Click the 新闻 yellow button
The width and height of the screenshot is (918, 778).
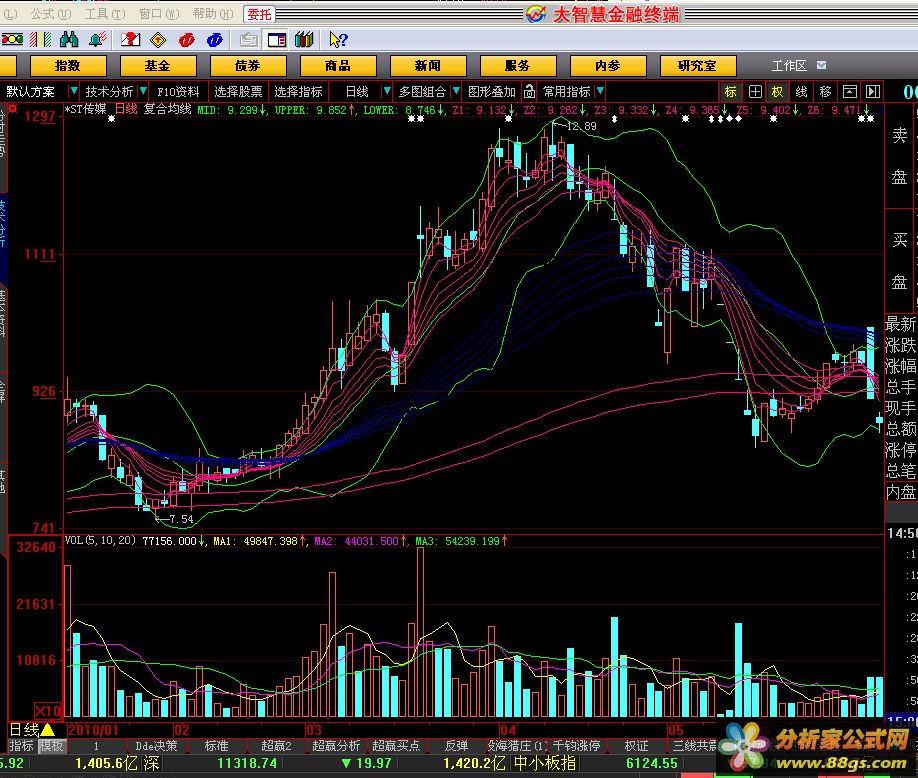pos(429,66)
